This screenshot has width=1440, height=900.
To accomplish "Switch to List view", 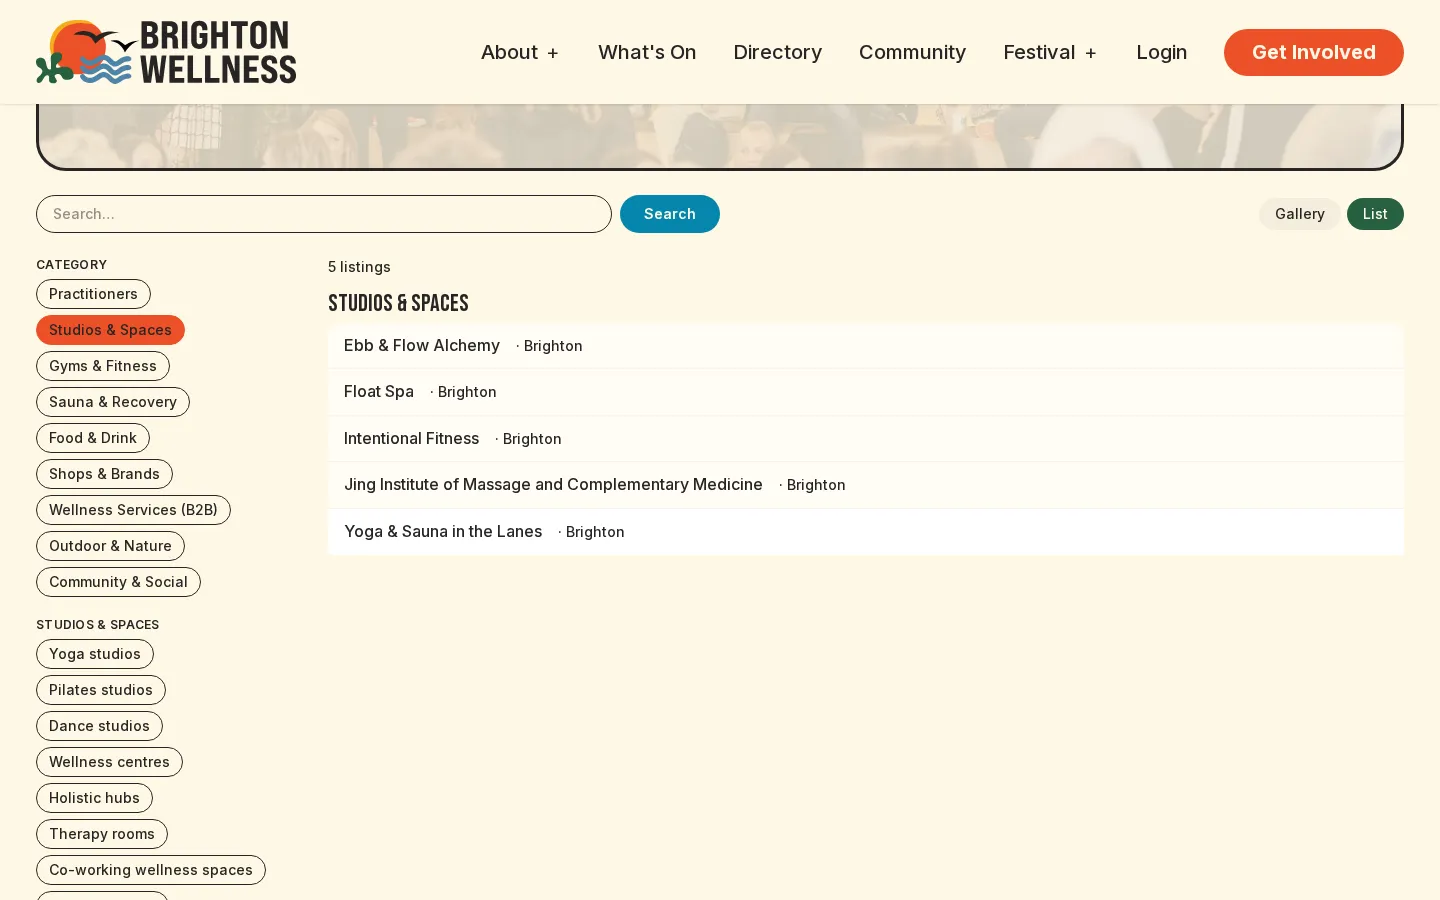I will click(x=1375, y=214).
